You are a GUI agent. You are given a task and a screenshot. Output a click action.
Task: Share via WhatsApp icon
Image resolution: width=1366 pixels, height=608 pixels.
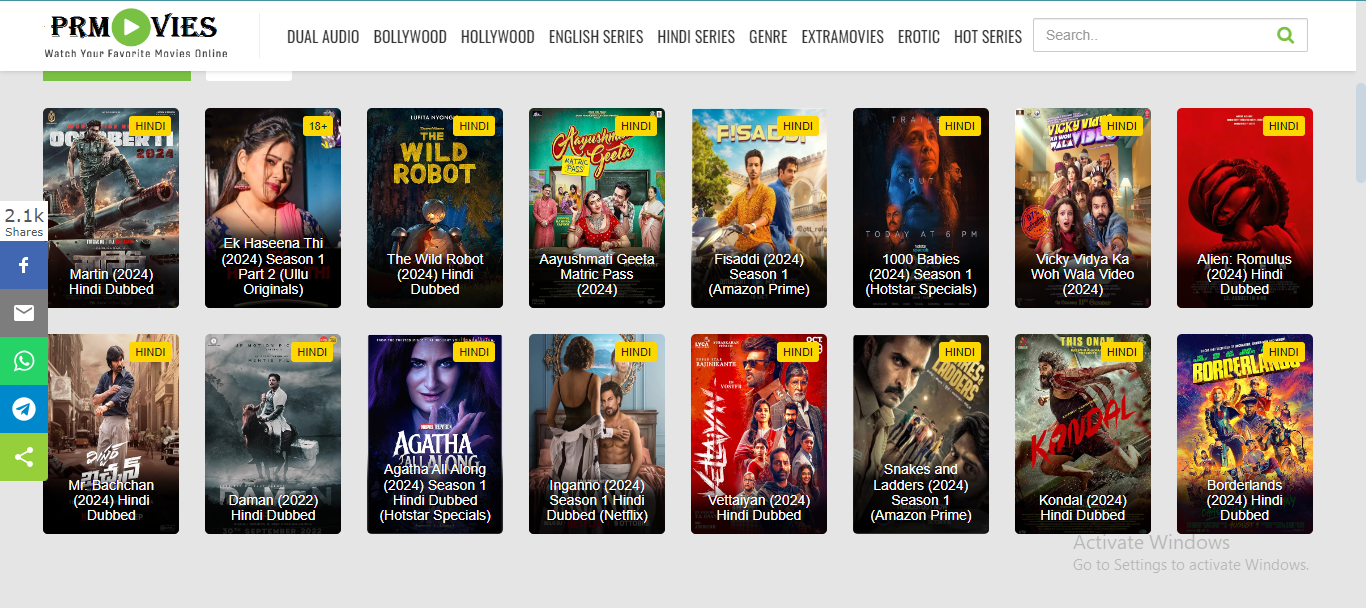coord(24,361)
